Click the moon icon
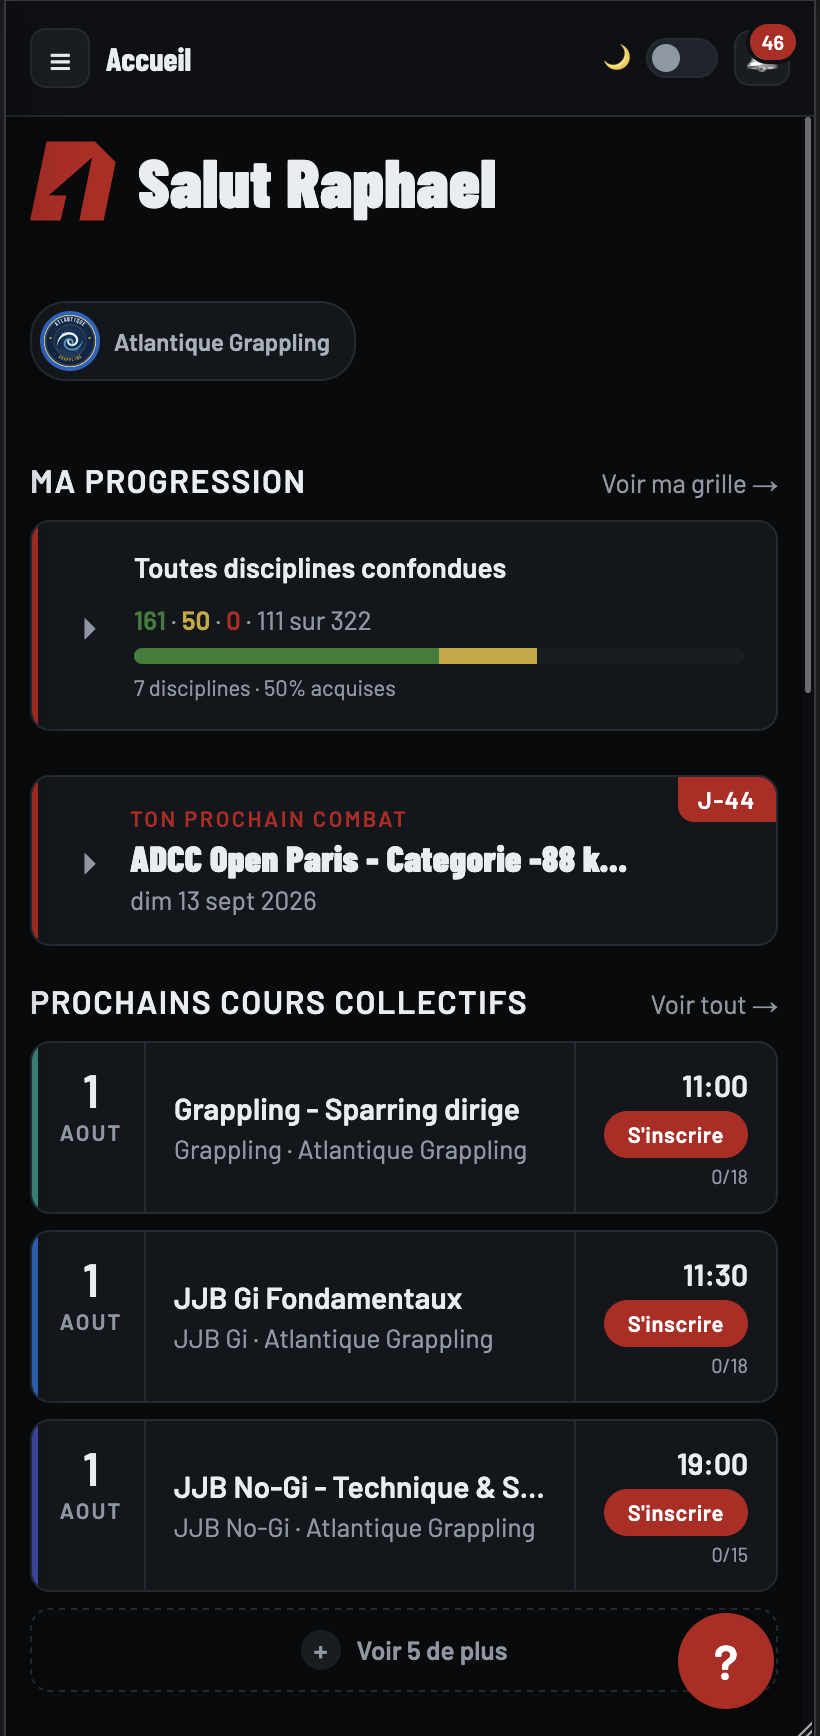 [617, 58]
